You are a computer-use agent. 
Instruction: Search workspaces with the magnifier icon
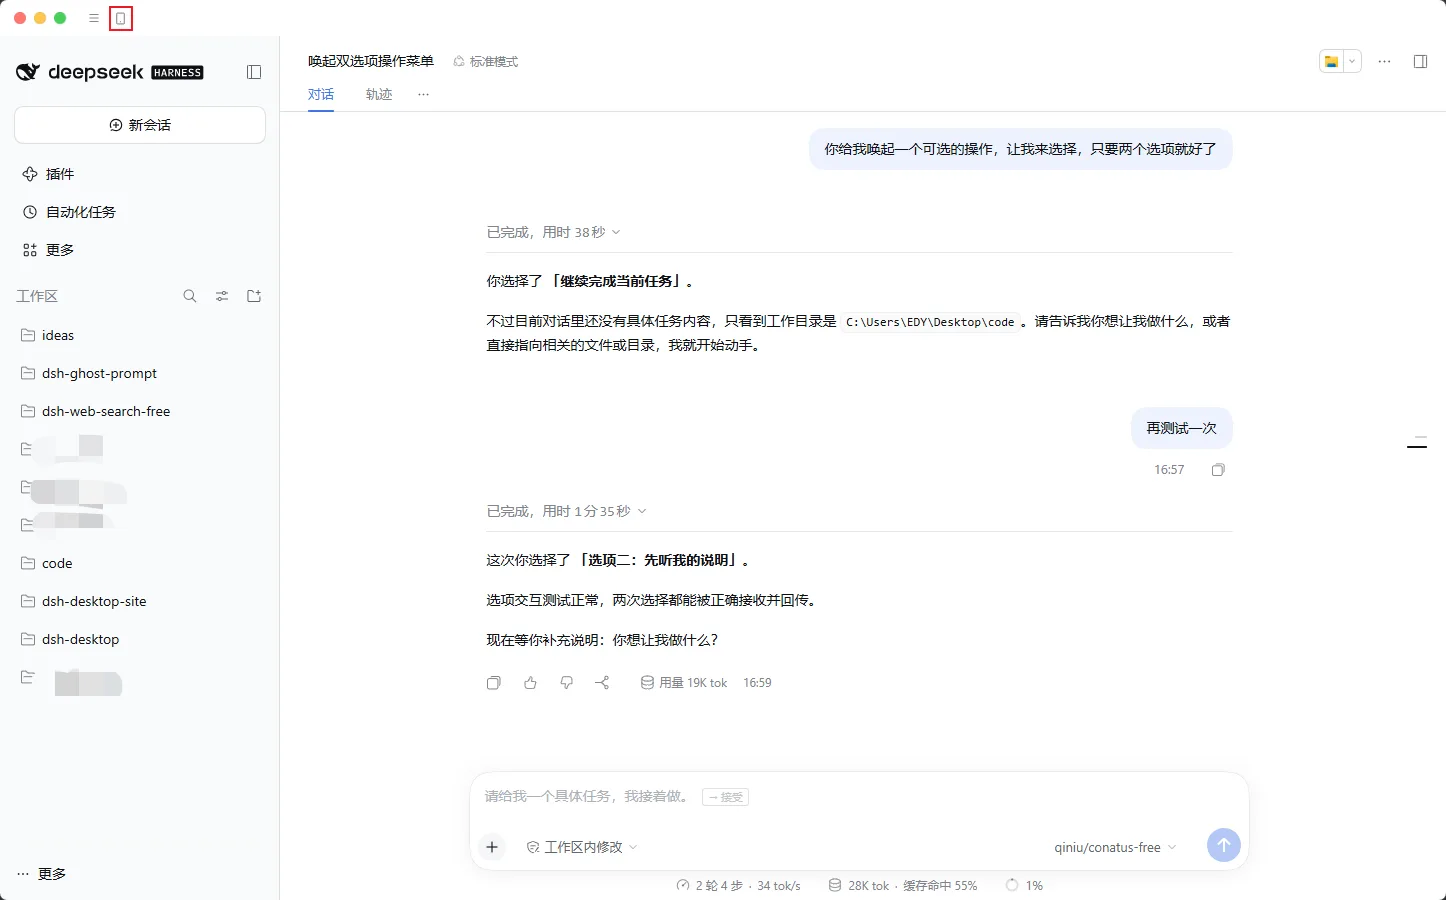coord(190,296)
